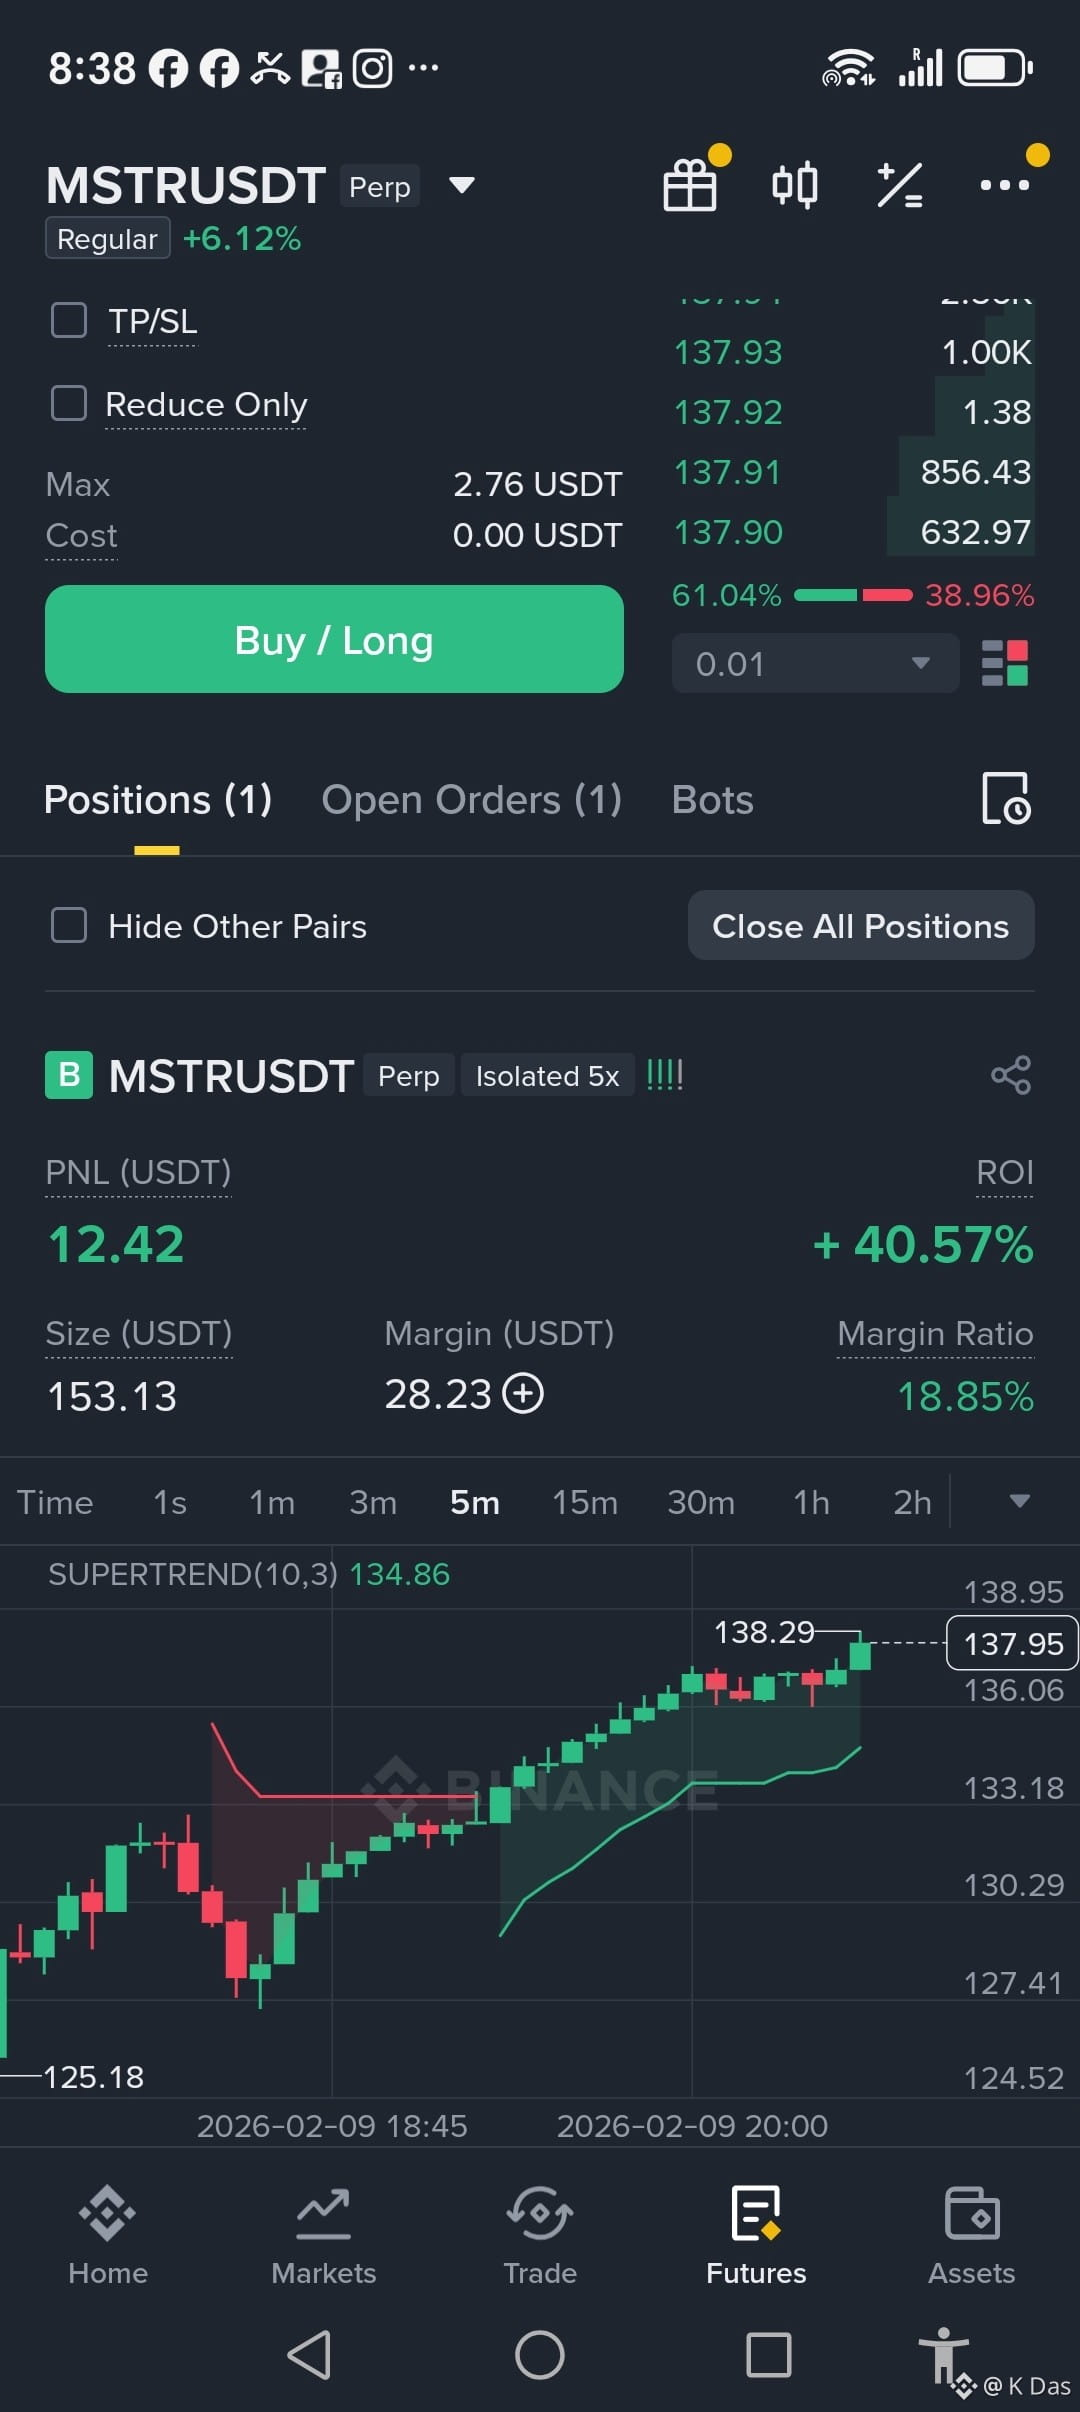Image resolution: width=1080 pixels, height=2412 pixels.
Task: Tap the order book layout icon
Action: pos(1005,663)
